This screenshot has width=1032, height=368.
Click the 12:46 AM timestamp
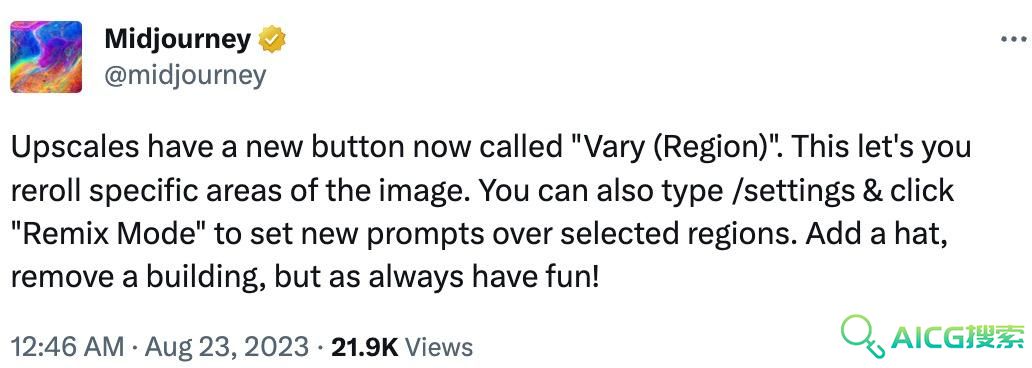(67, 346)
